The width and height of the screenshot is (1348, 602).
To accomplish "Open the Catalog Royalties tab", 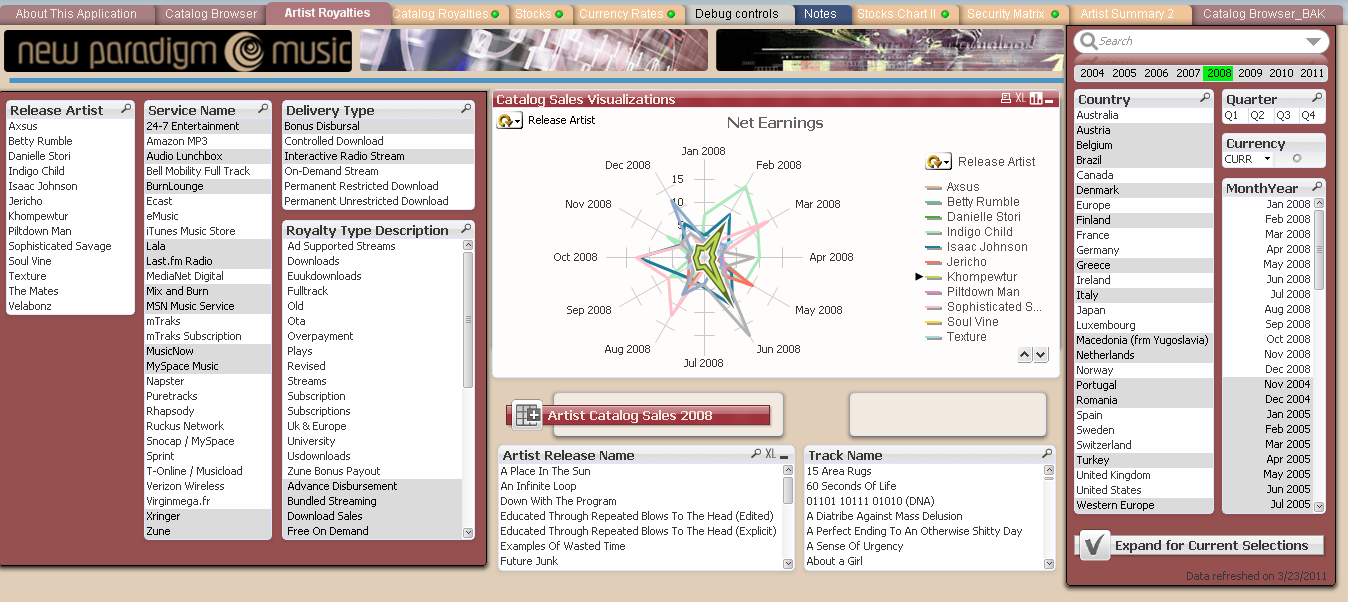I will click(446, 14).
